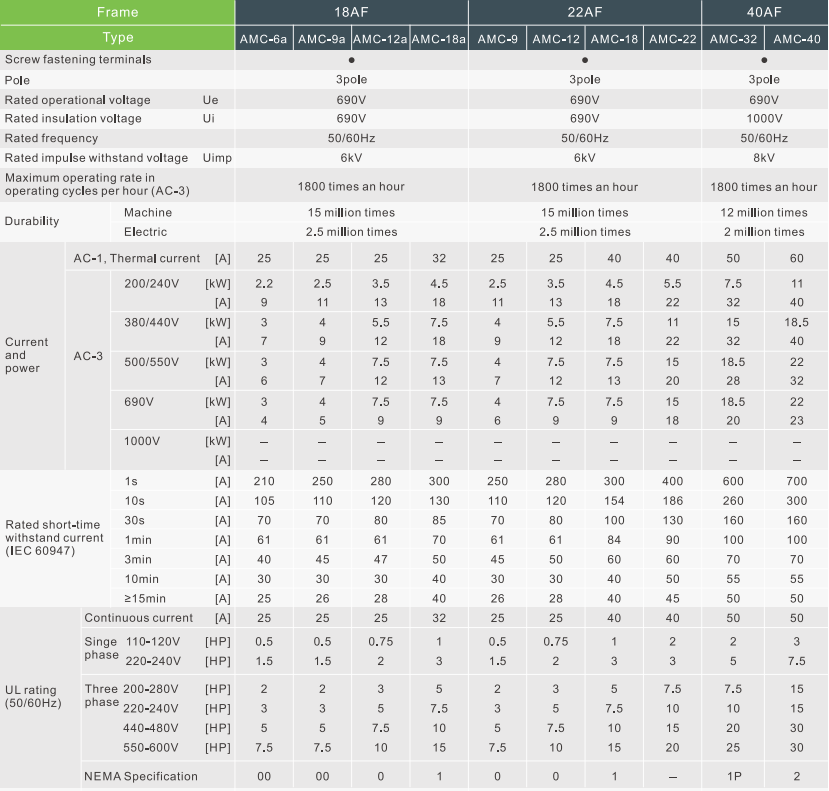Click the AC-3 '1000V' row label
Image resolution: width=829 pixels, height=791 pixels.
(142, 441)
